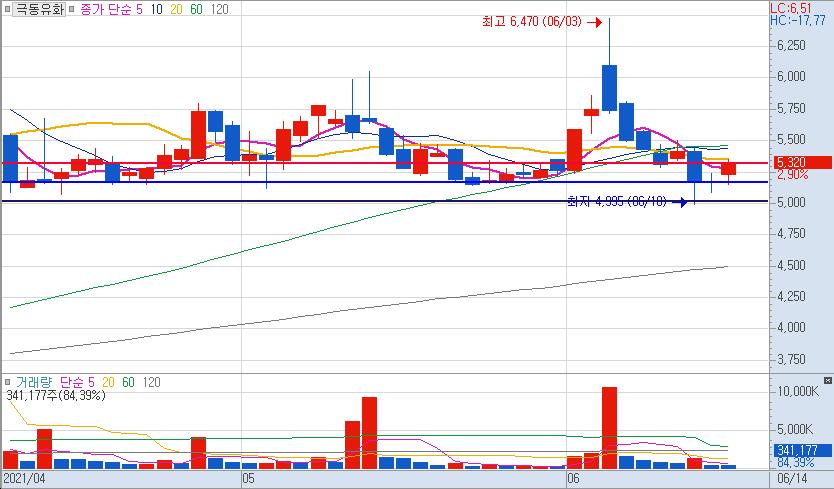The width and height of the screenshot is (834, 489).
Task: Click the 05 month date axis label
Action: (248, 478)
